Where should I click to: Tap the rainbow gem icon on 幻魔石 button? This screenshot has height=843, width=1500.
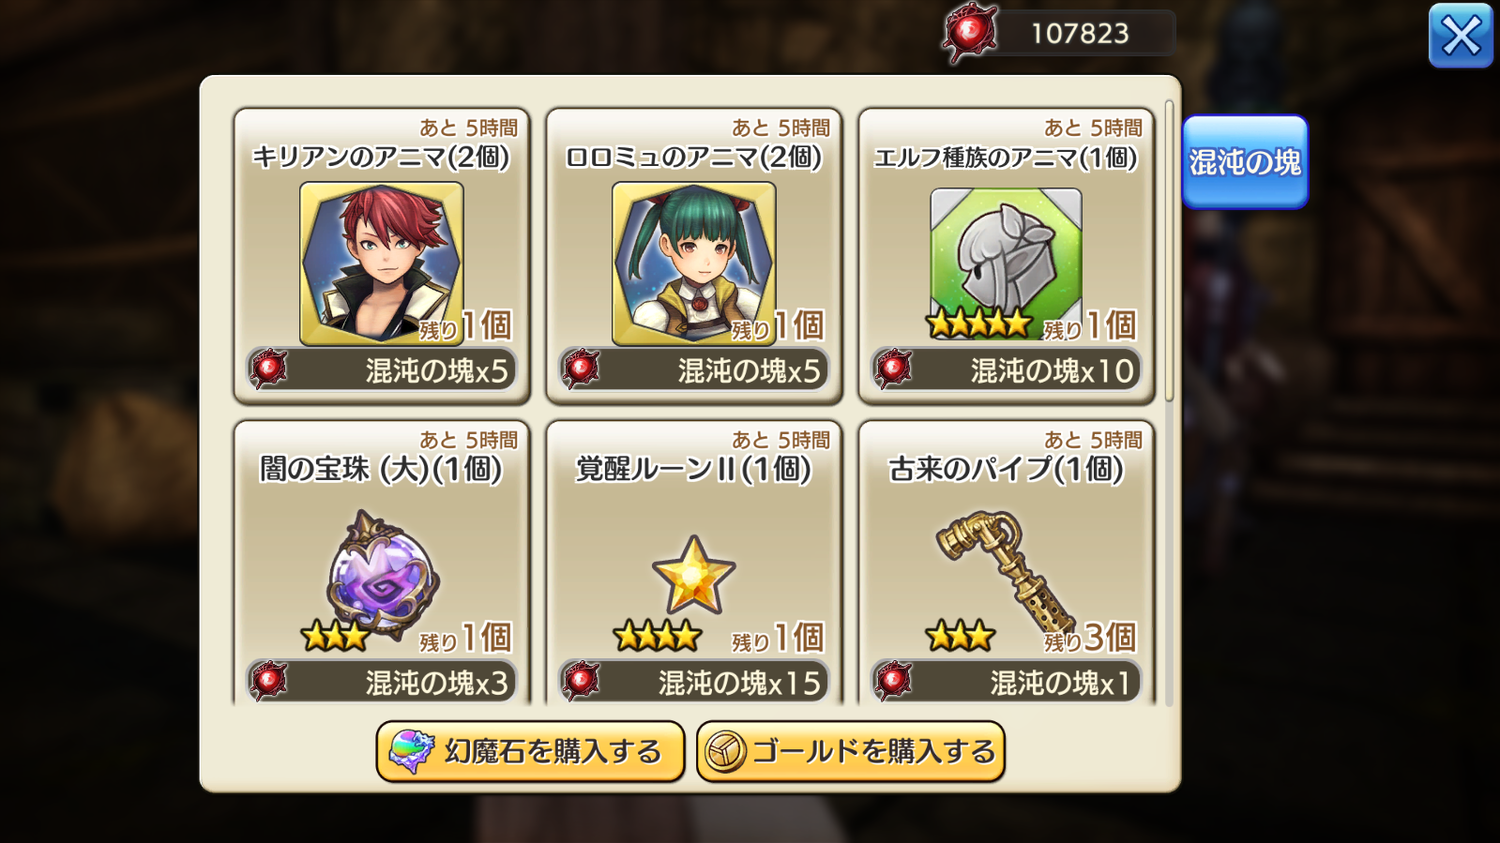click(411, 752)
